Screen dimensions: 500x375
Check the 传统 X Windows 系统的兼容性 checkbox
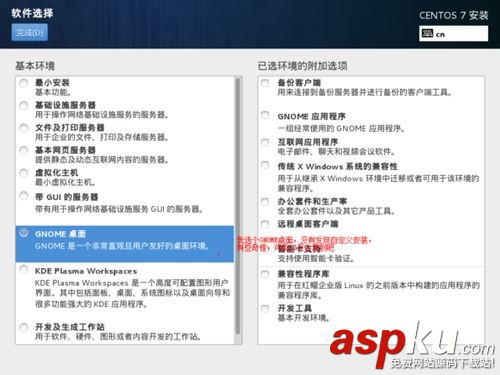[265, 165]
